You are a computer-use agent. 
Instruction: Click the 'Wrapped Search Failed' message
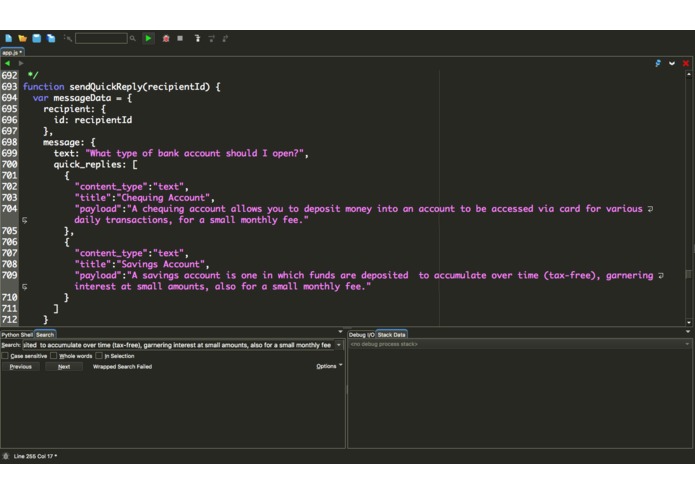(x=122, y=367)
